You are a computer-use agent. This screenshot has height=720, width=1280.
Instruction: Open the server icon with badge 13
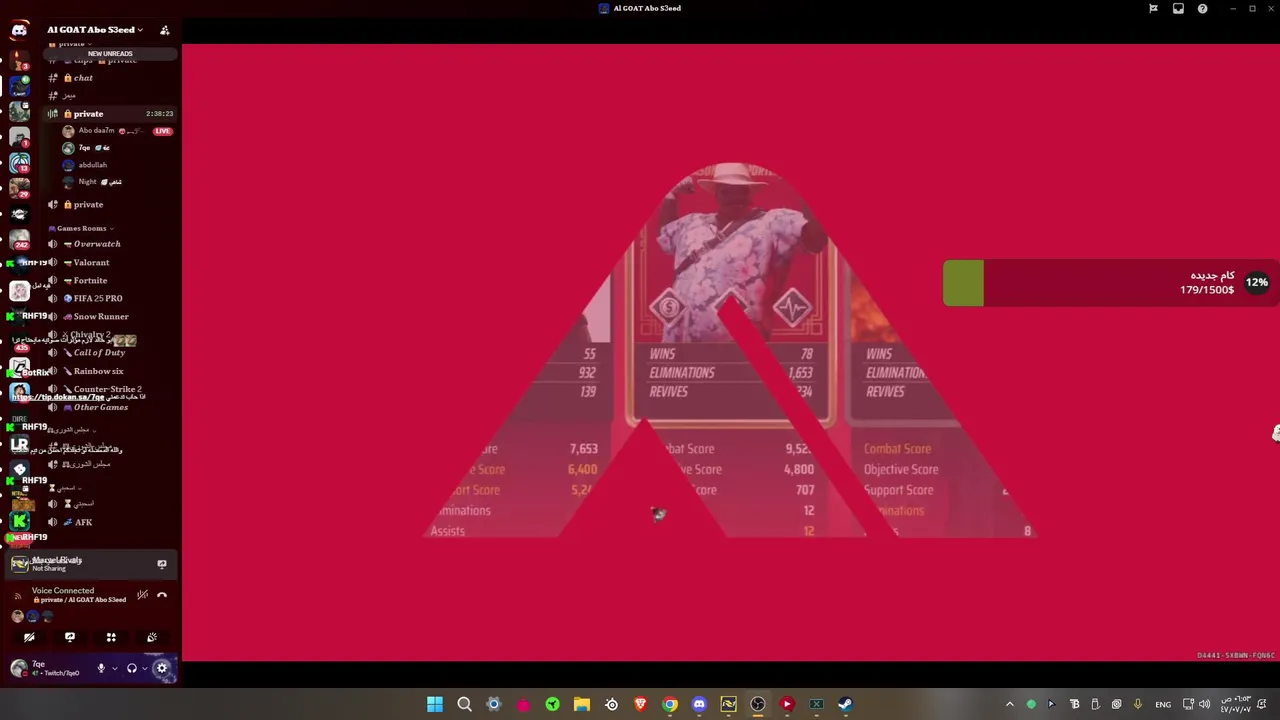(19, 161)
